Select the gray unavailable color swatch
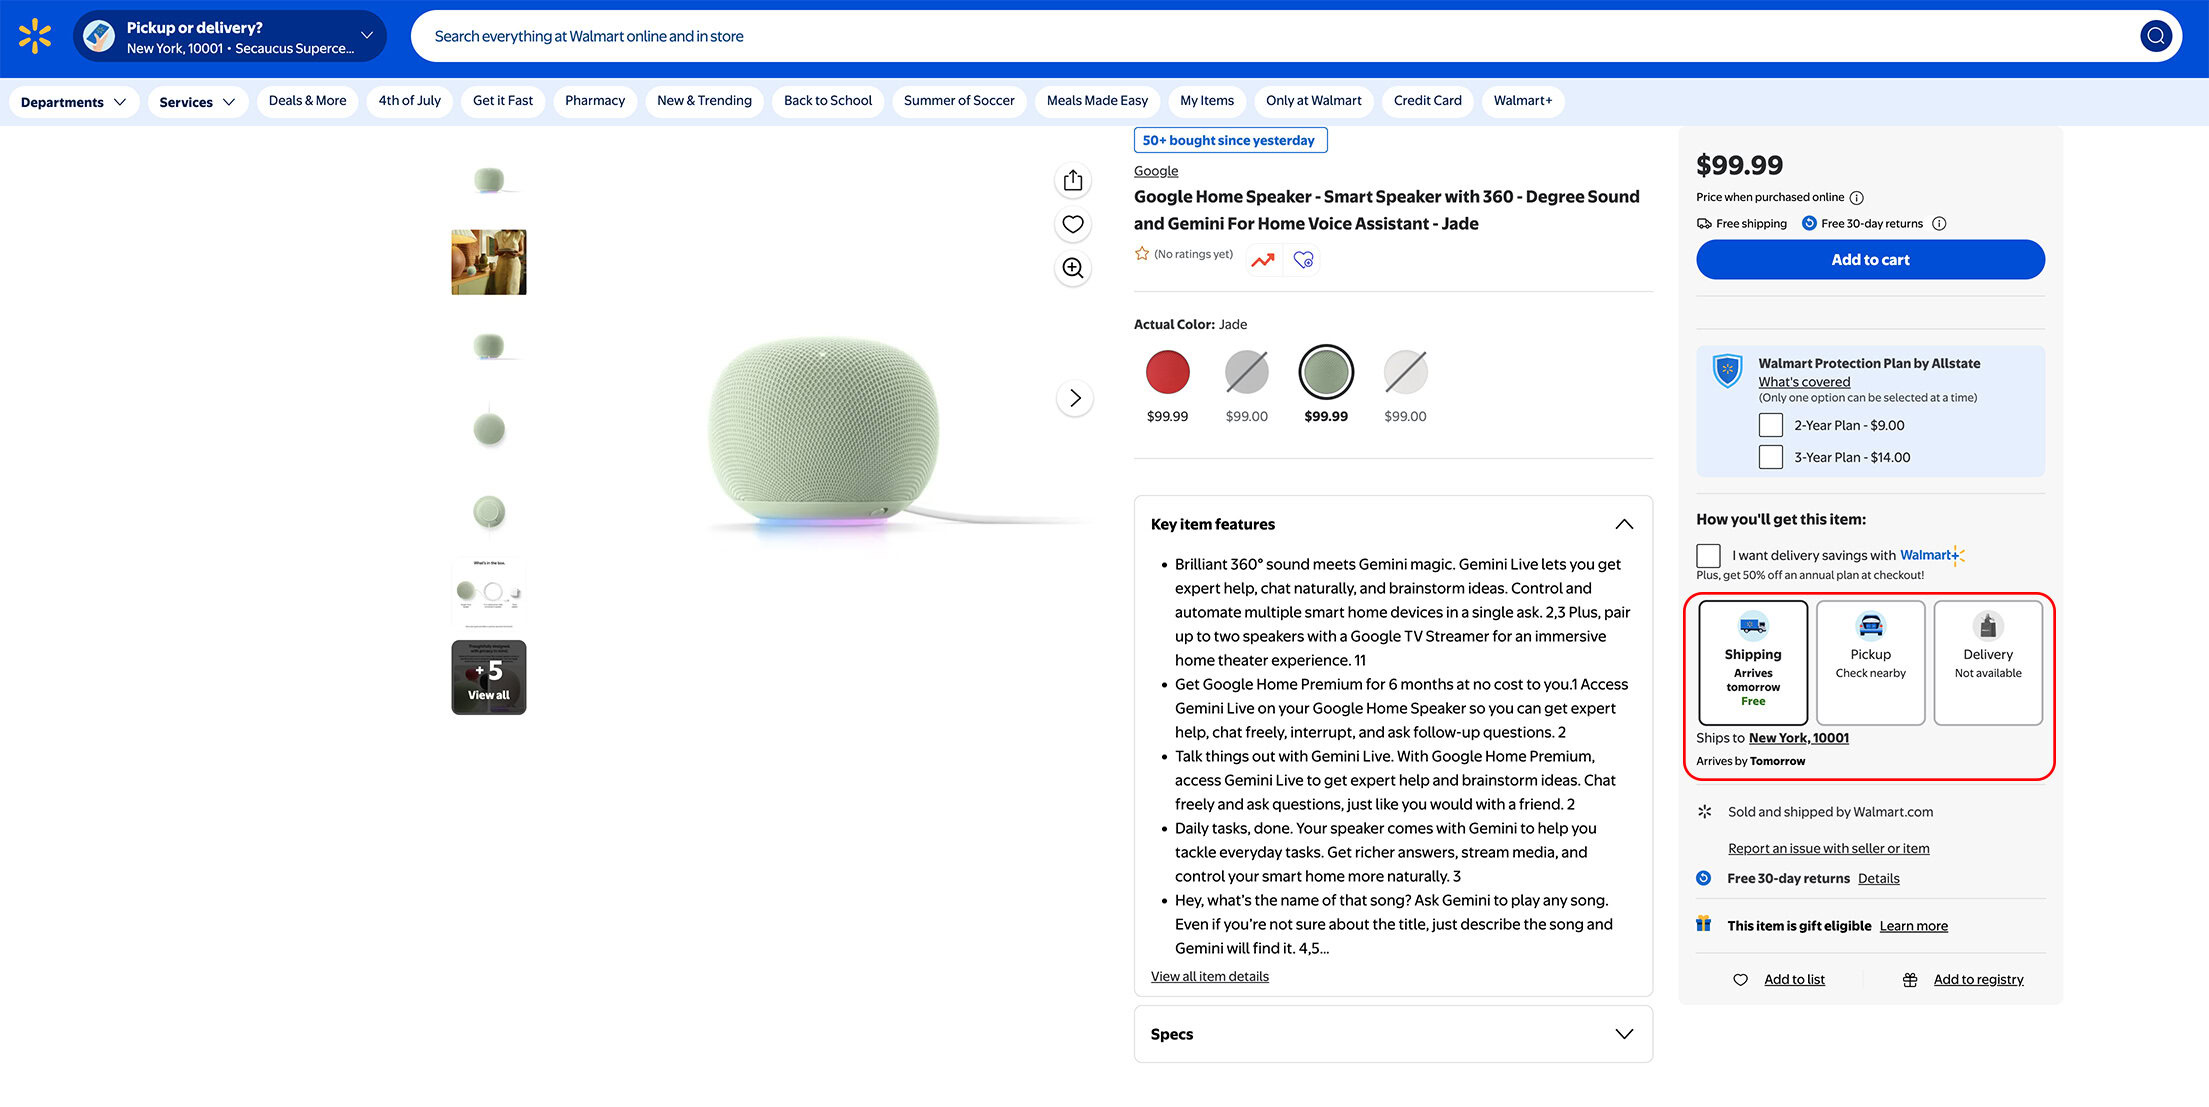This screenshot has width=2209, height=1107. (1247, 372)
